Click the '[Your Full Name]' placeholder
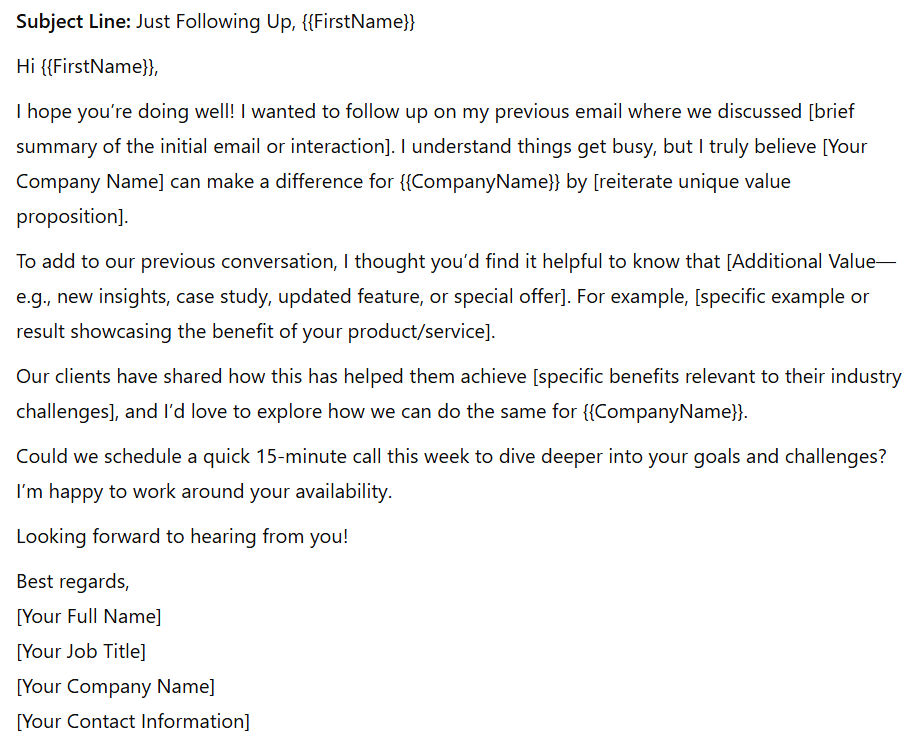This screenshot has width=915, height=748. coord(89,616)
